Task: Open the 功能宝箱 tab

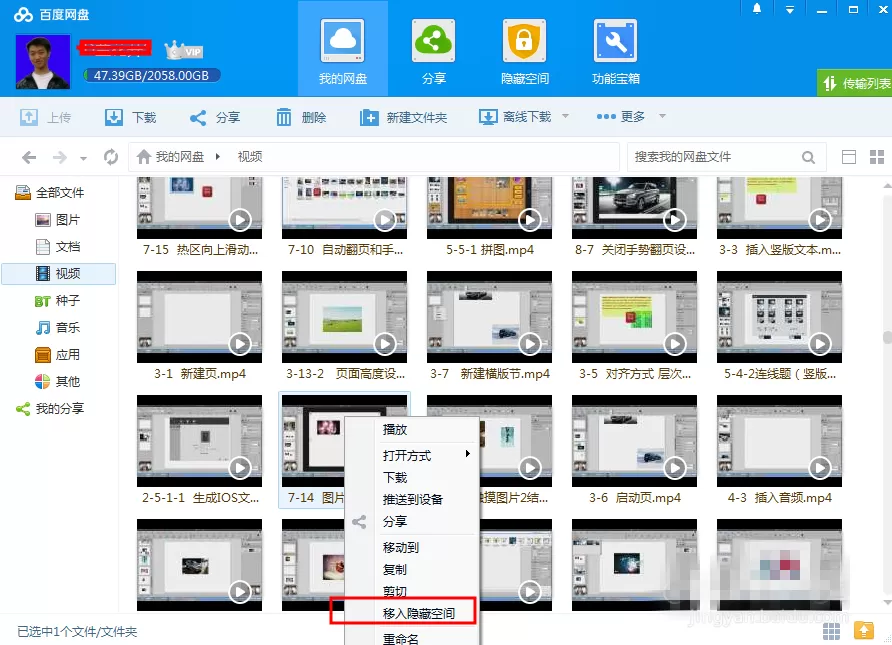Action: tap(616, 50)
